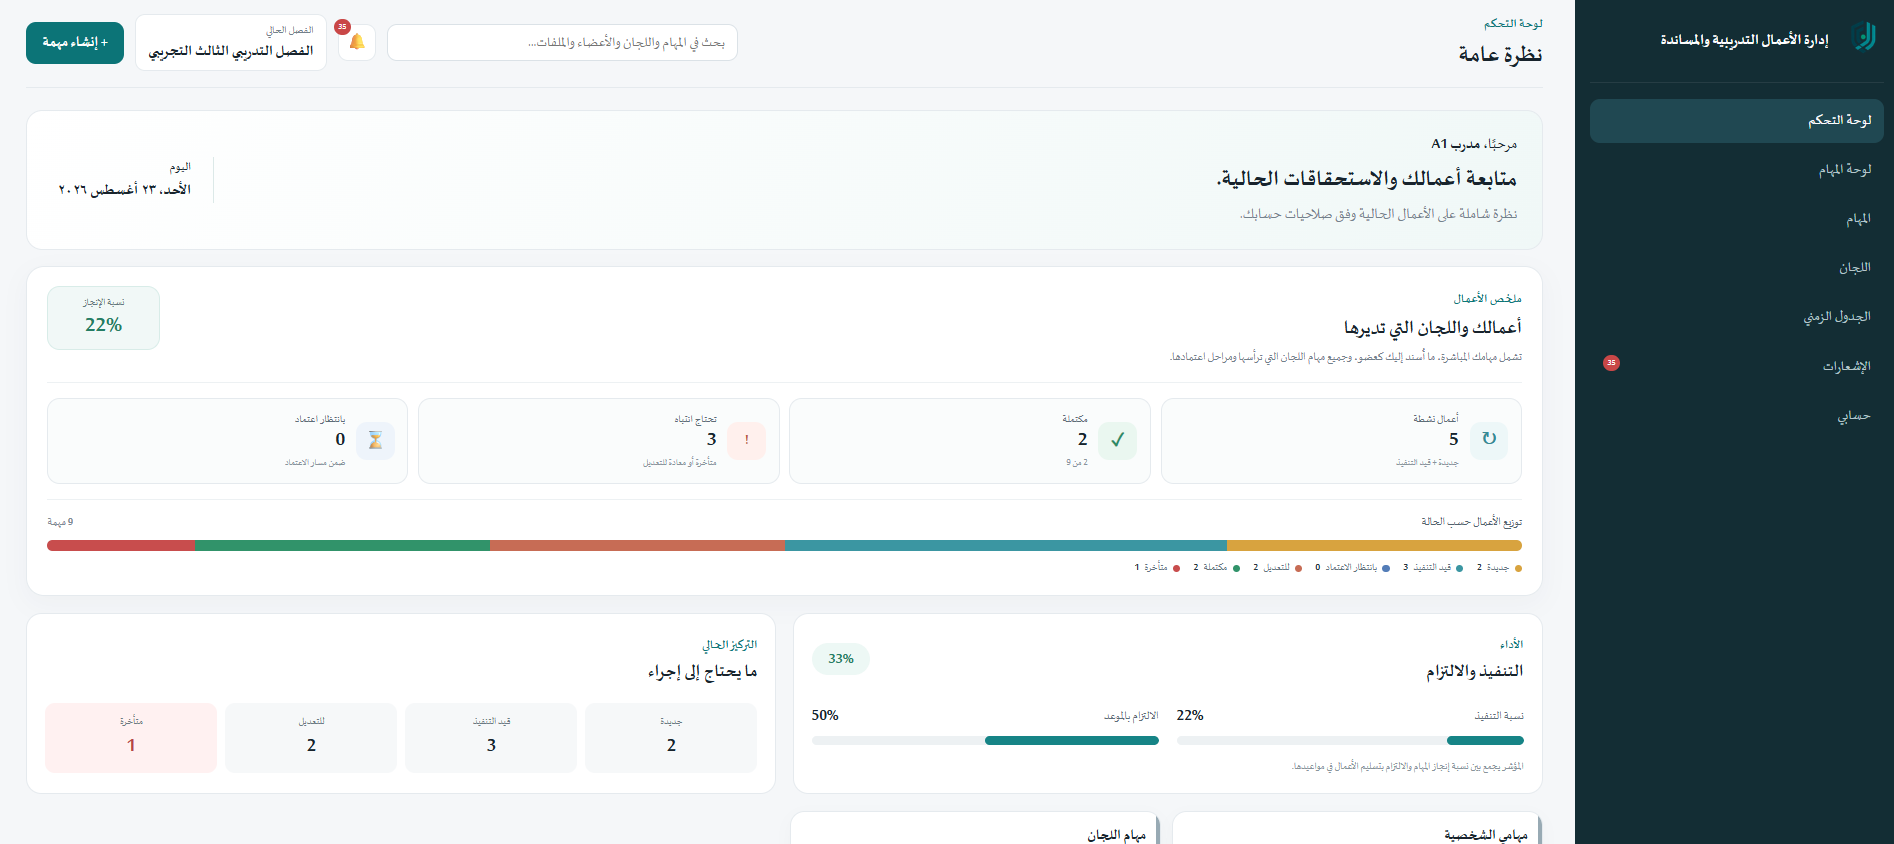Click the teal legend dot for قيد التنفيذ

coord(1459,568)
